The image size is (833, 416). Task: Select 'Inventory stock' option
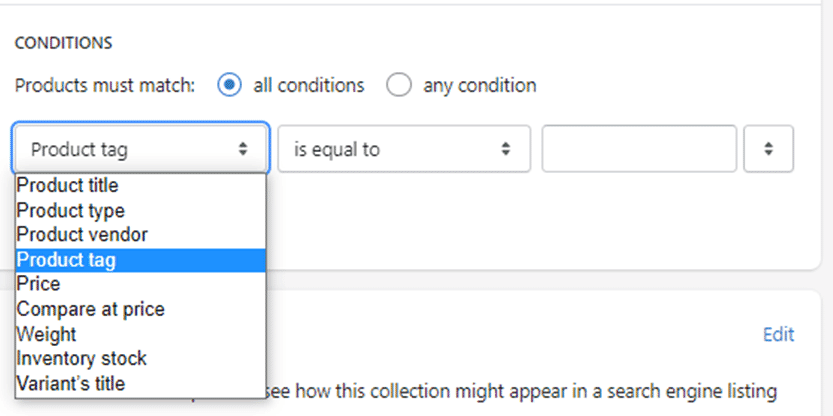[141, 359]
